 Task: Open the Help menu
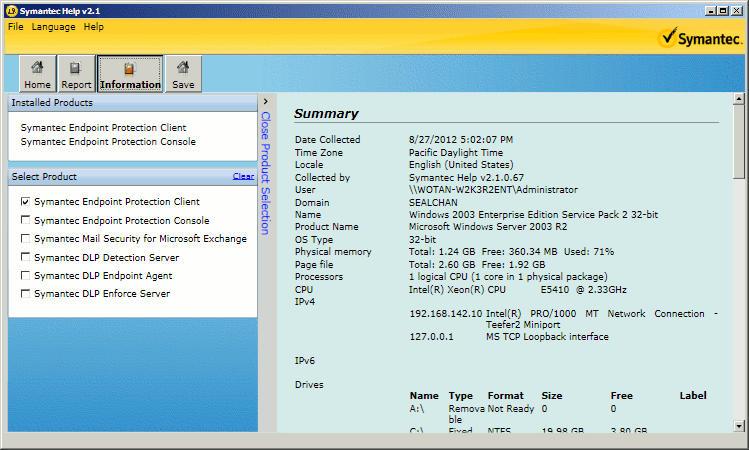point(94,27)
